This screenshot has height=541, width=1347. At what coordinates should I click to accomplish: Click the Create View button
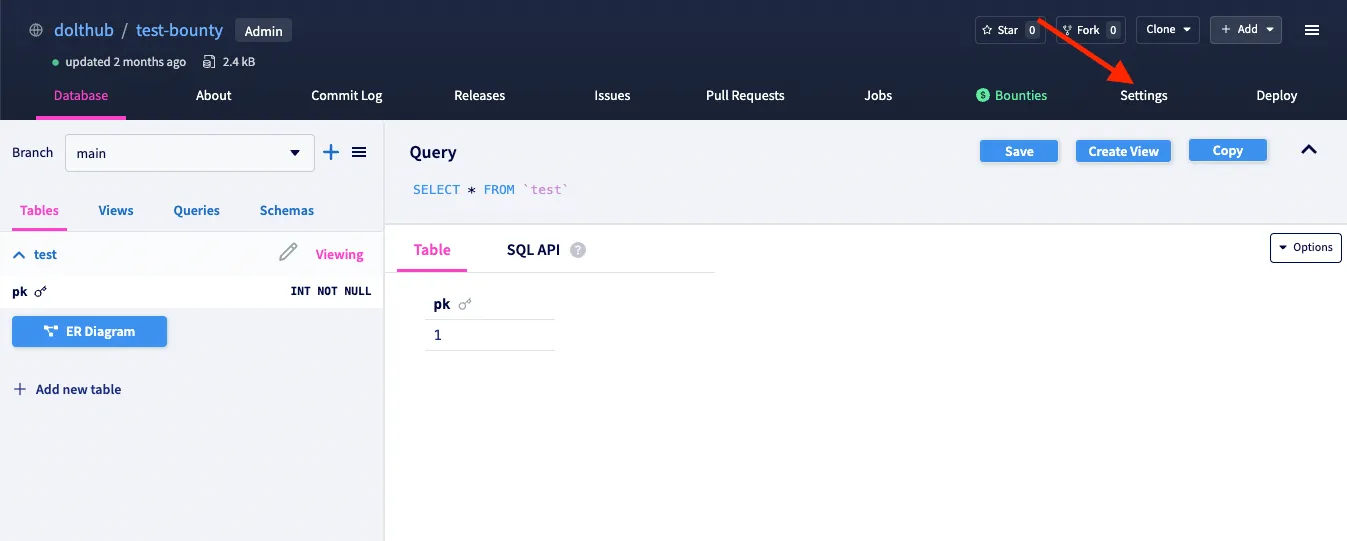(1123, 151)
